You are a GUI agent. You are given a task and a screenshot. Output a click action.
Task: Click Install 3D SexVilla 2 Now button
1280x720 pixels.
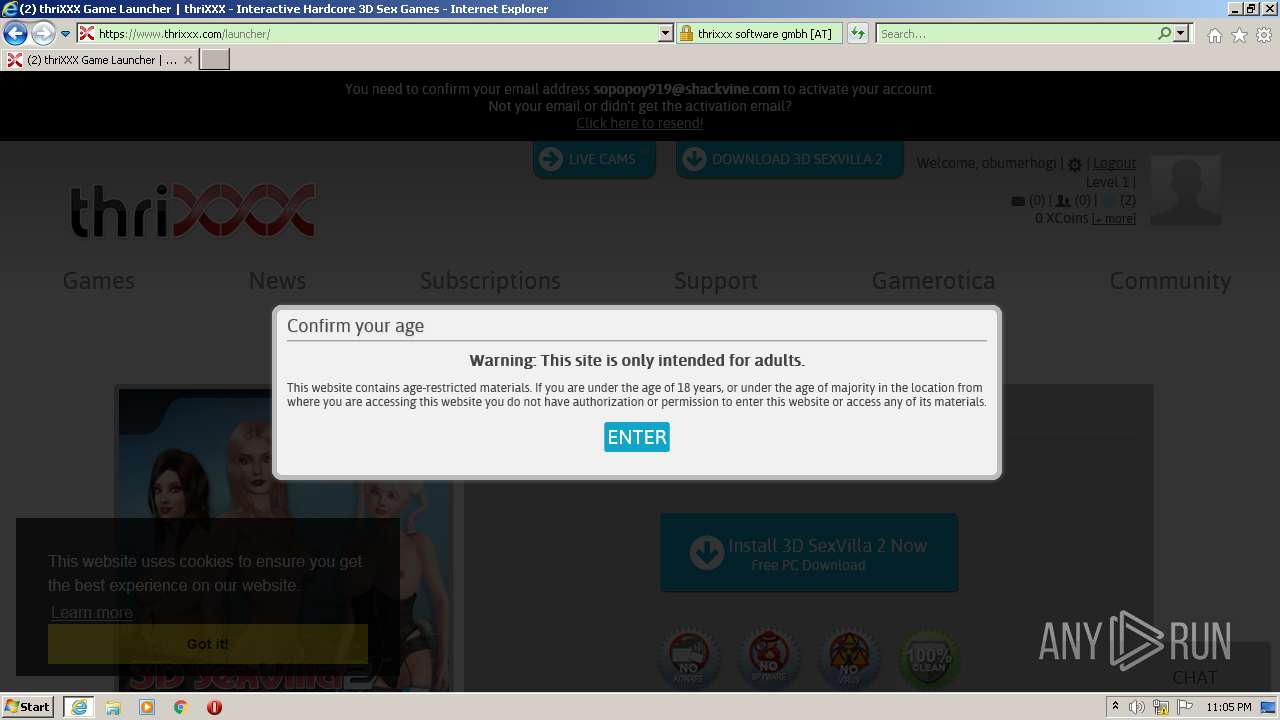[809, 553]
